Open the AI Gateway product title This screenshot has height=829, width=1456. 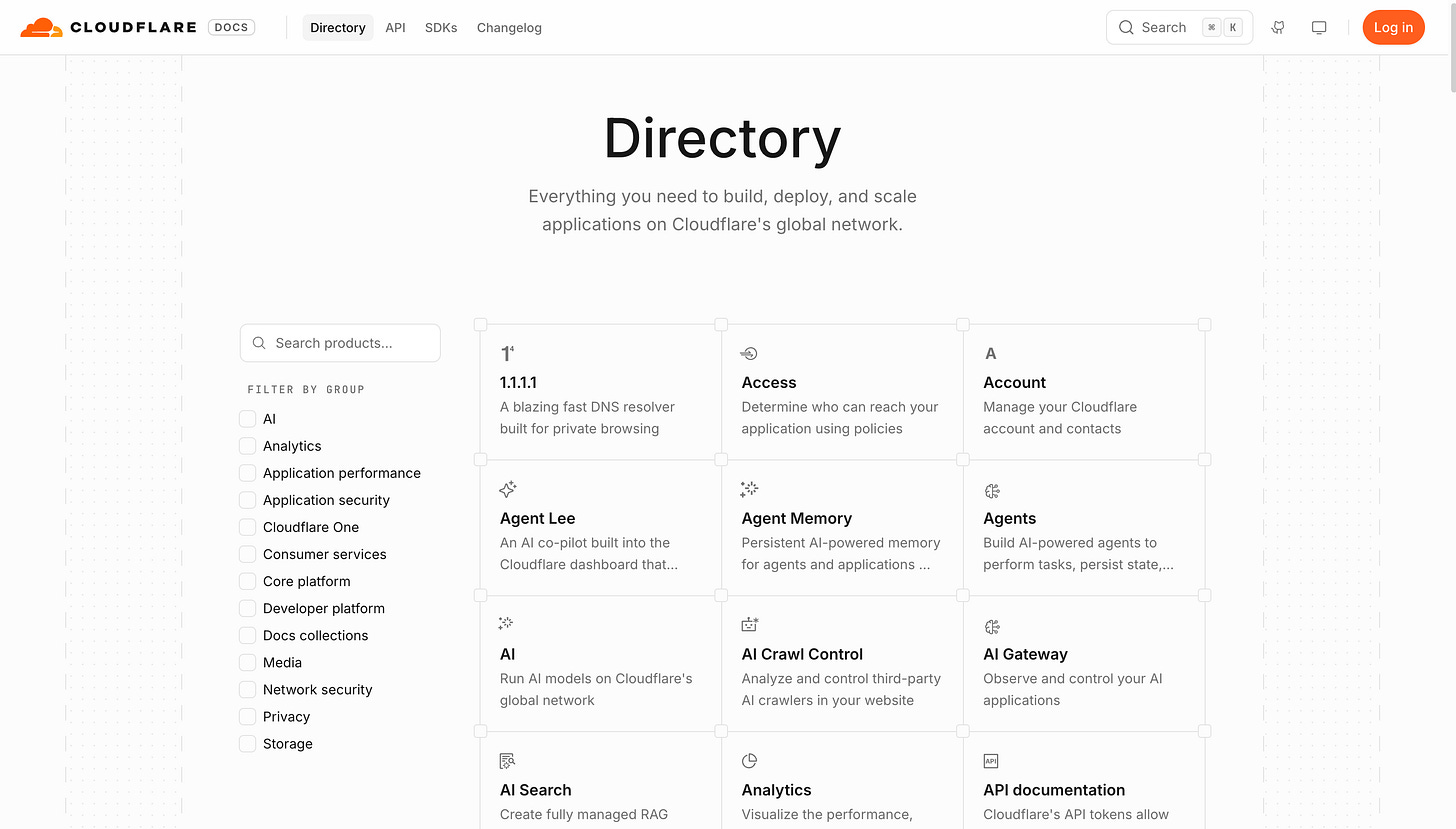click(x=1025, y=654)
